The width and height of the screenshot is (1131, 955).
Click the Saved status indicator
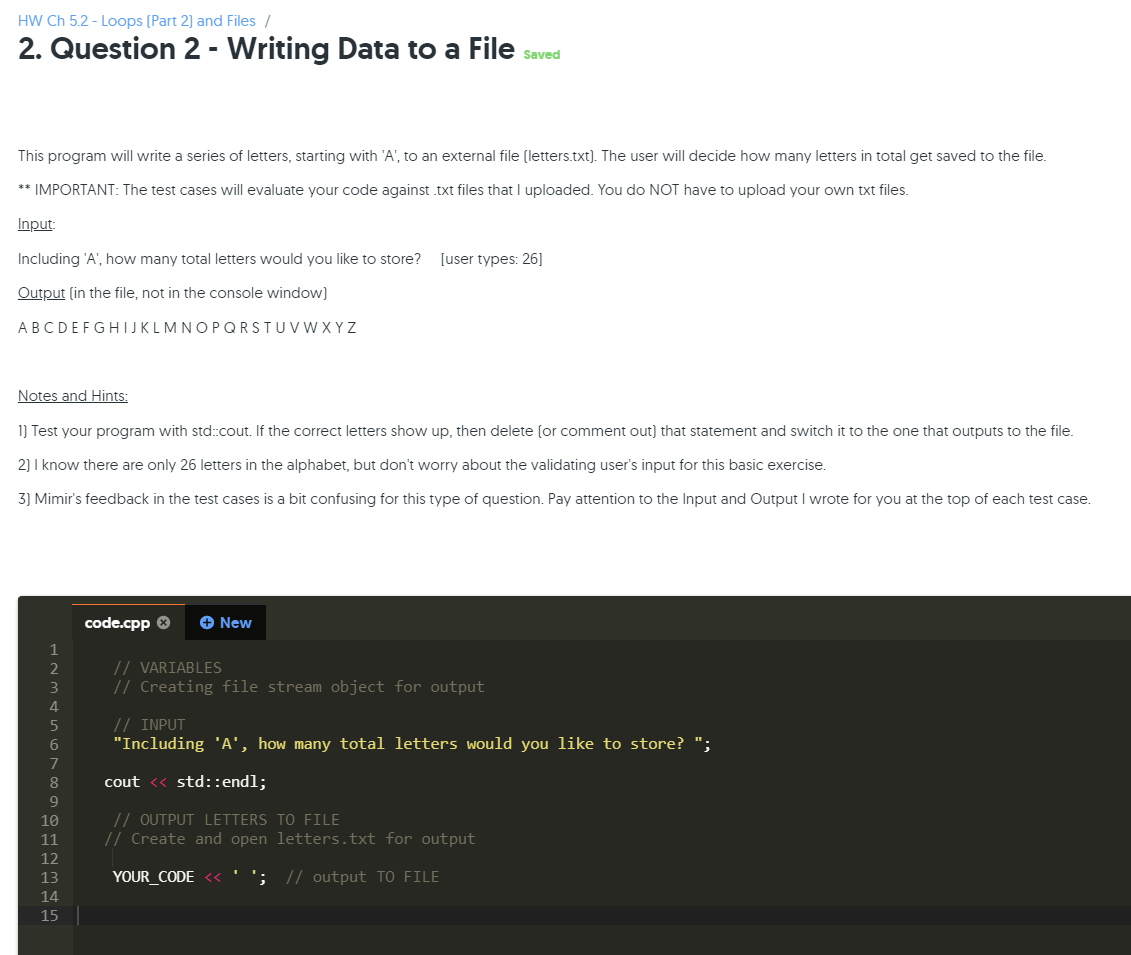point(542,55)
